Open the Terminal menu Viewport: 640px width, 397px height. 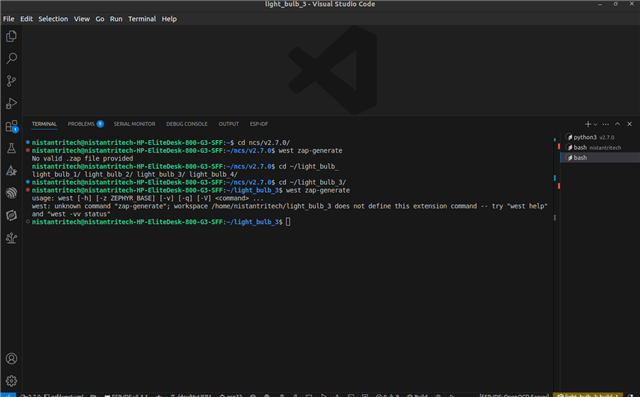point(142,19)
